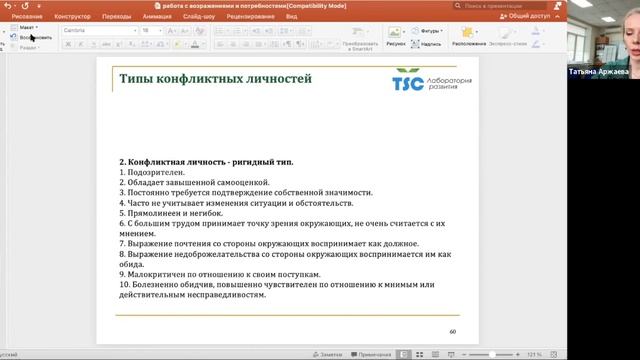This screenshot has width=640, height=360.
Task: Open the Фигуры shapes gallery
Action: [427, 31]
